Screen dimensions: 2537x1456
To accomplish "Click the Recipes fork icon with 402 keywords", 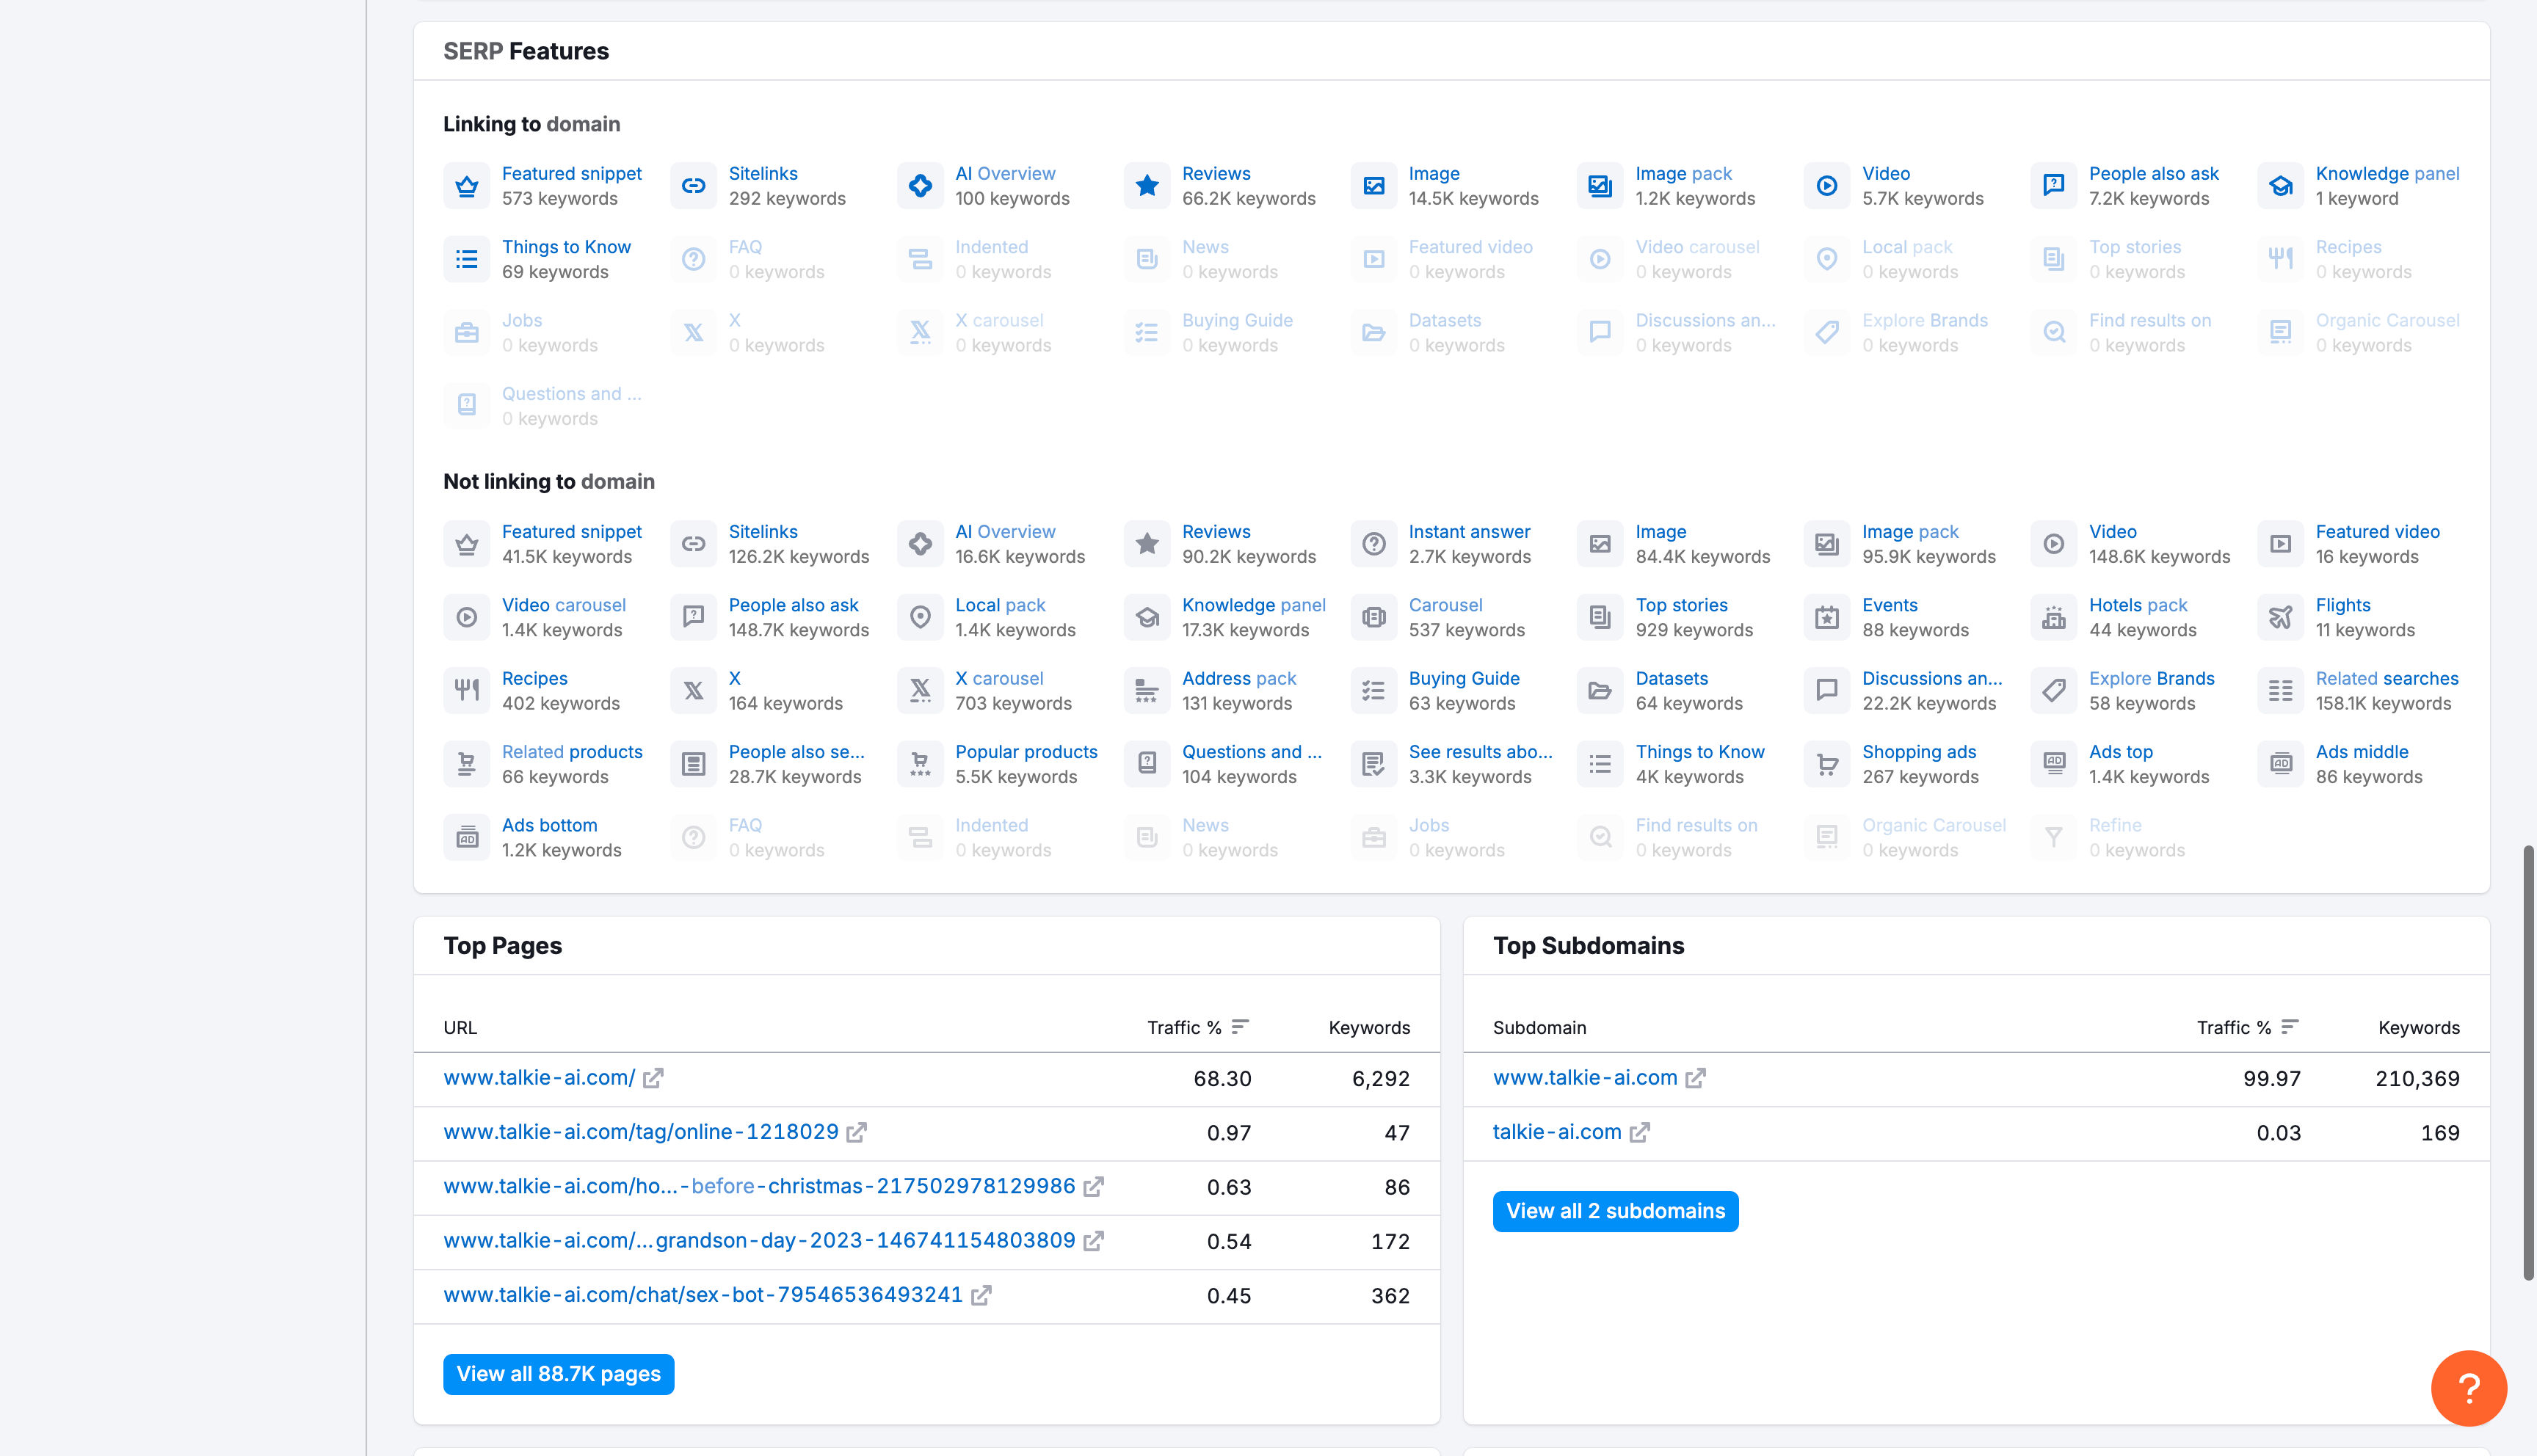I will coord(466,690).
